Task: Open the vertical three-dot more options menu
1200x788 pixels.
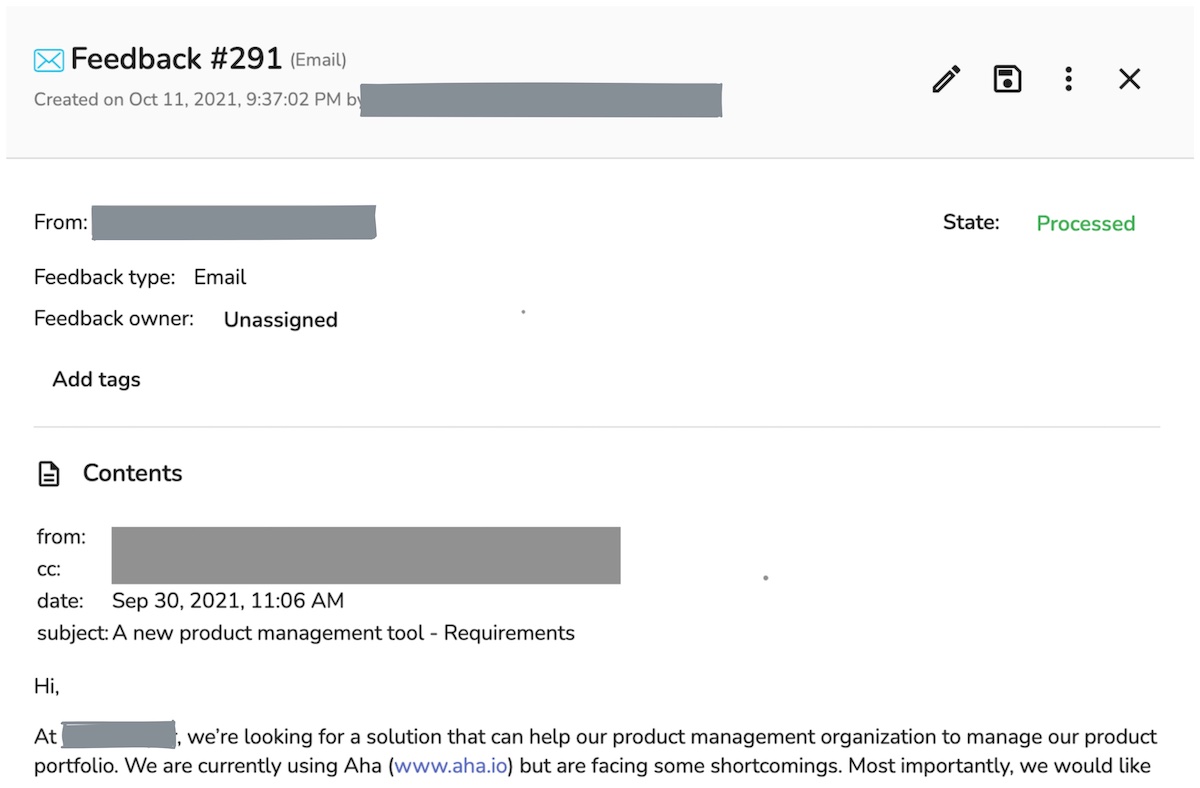Action: tap(1068, 79)
